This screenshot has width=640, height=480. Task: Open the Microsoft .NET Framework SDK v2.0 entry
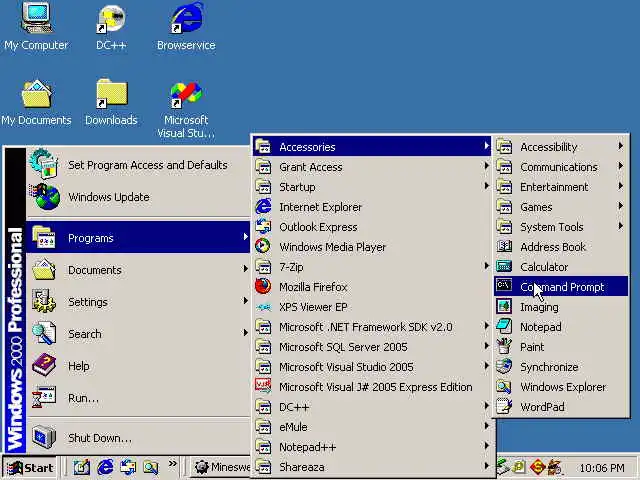coord(372,327)
